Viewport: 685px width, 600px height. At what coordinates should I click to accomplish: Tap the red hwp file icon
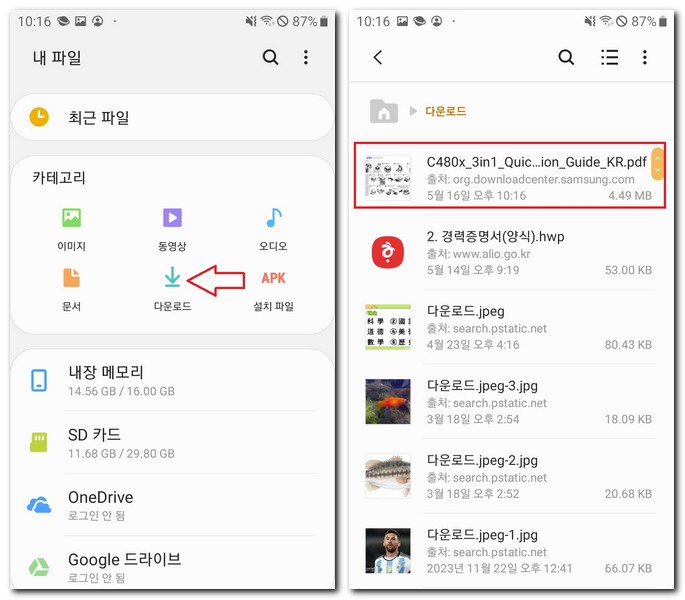coord(387,252)
